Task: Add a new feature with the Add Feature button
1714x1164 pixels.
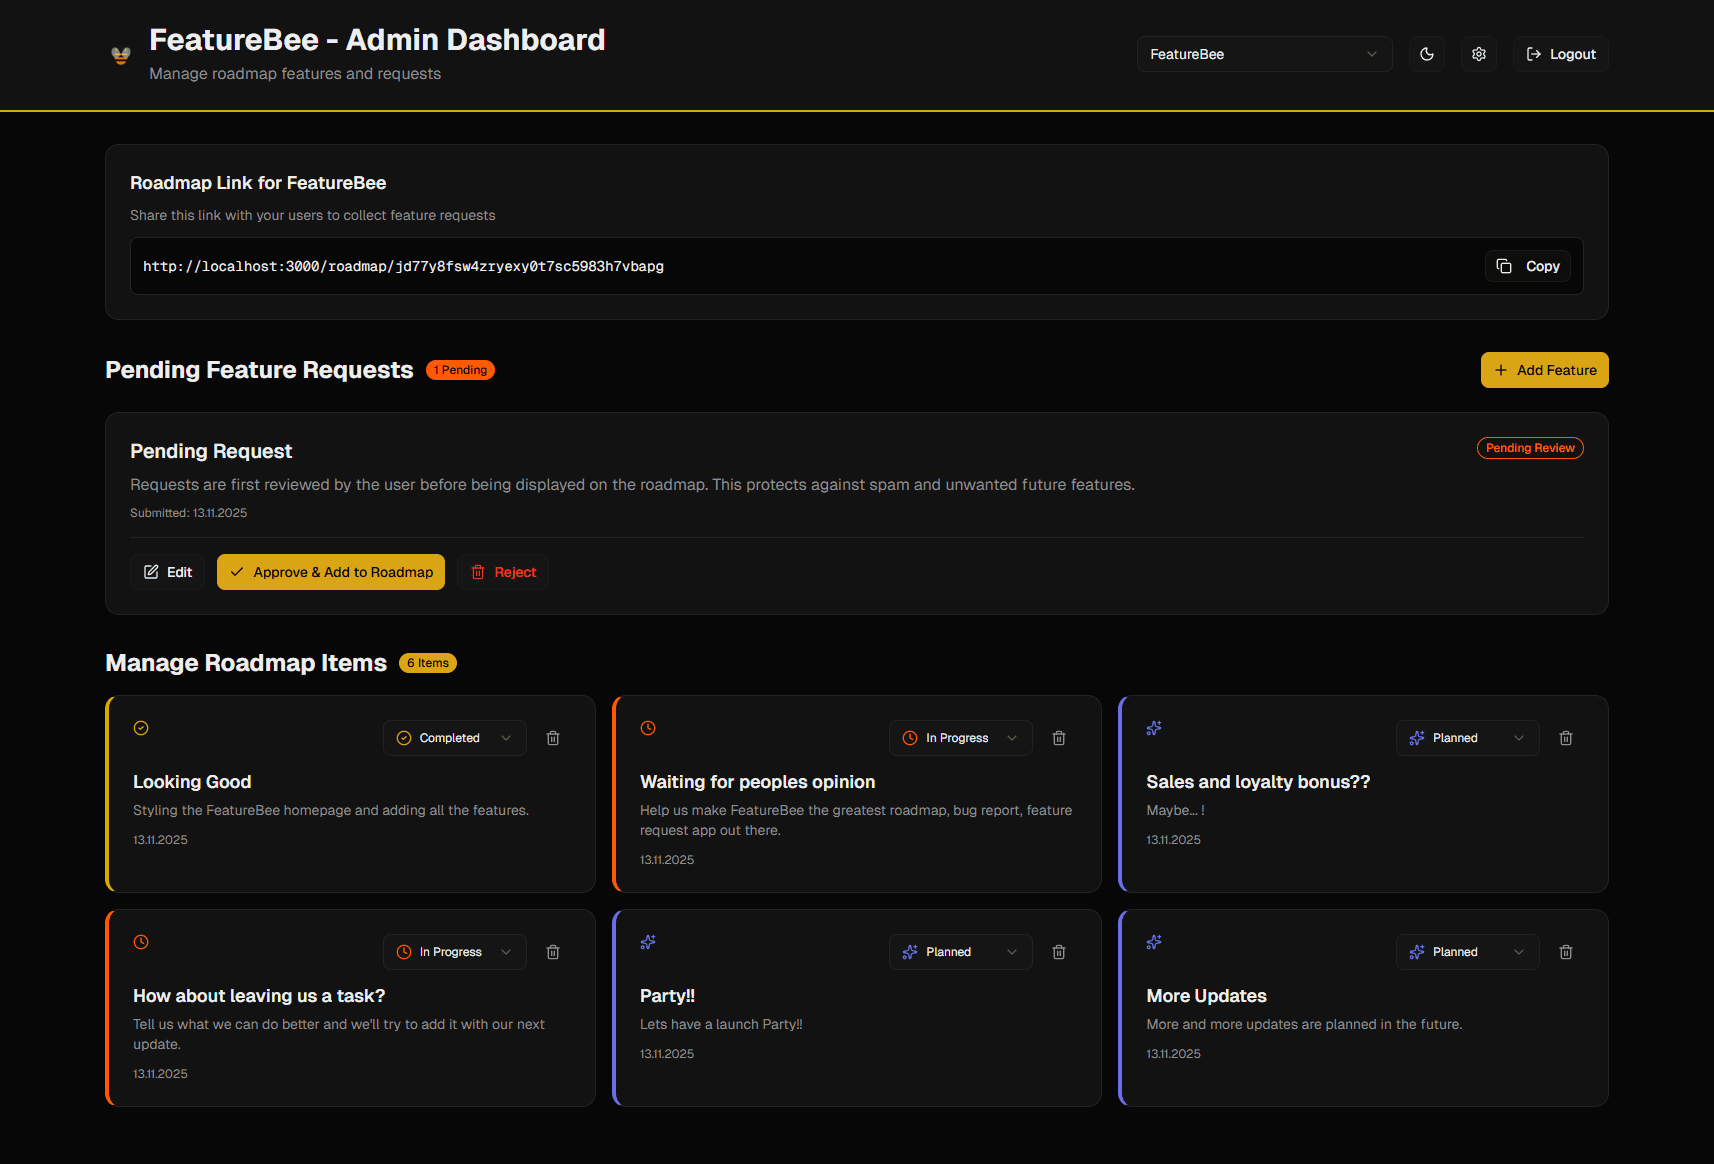Action: tap(1544, 369)
